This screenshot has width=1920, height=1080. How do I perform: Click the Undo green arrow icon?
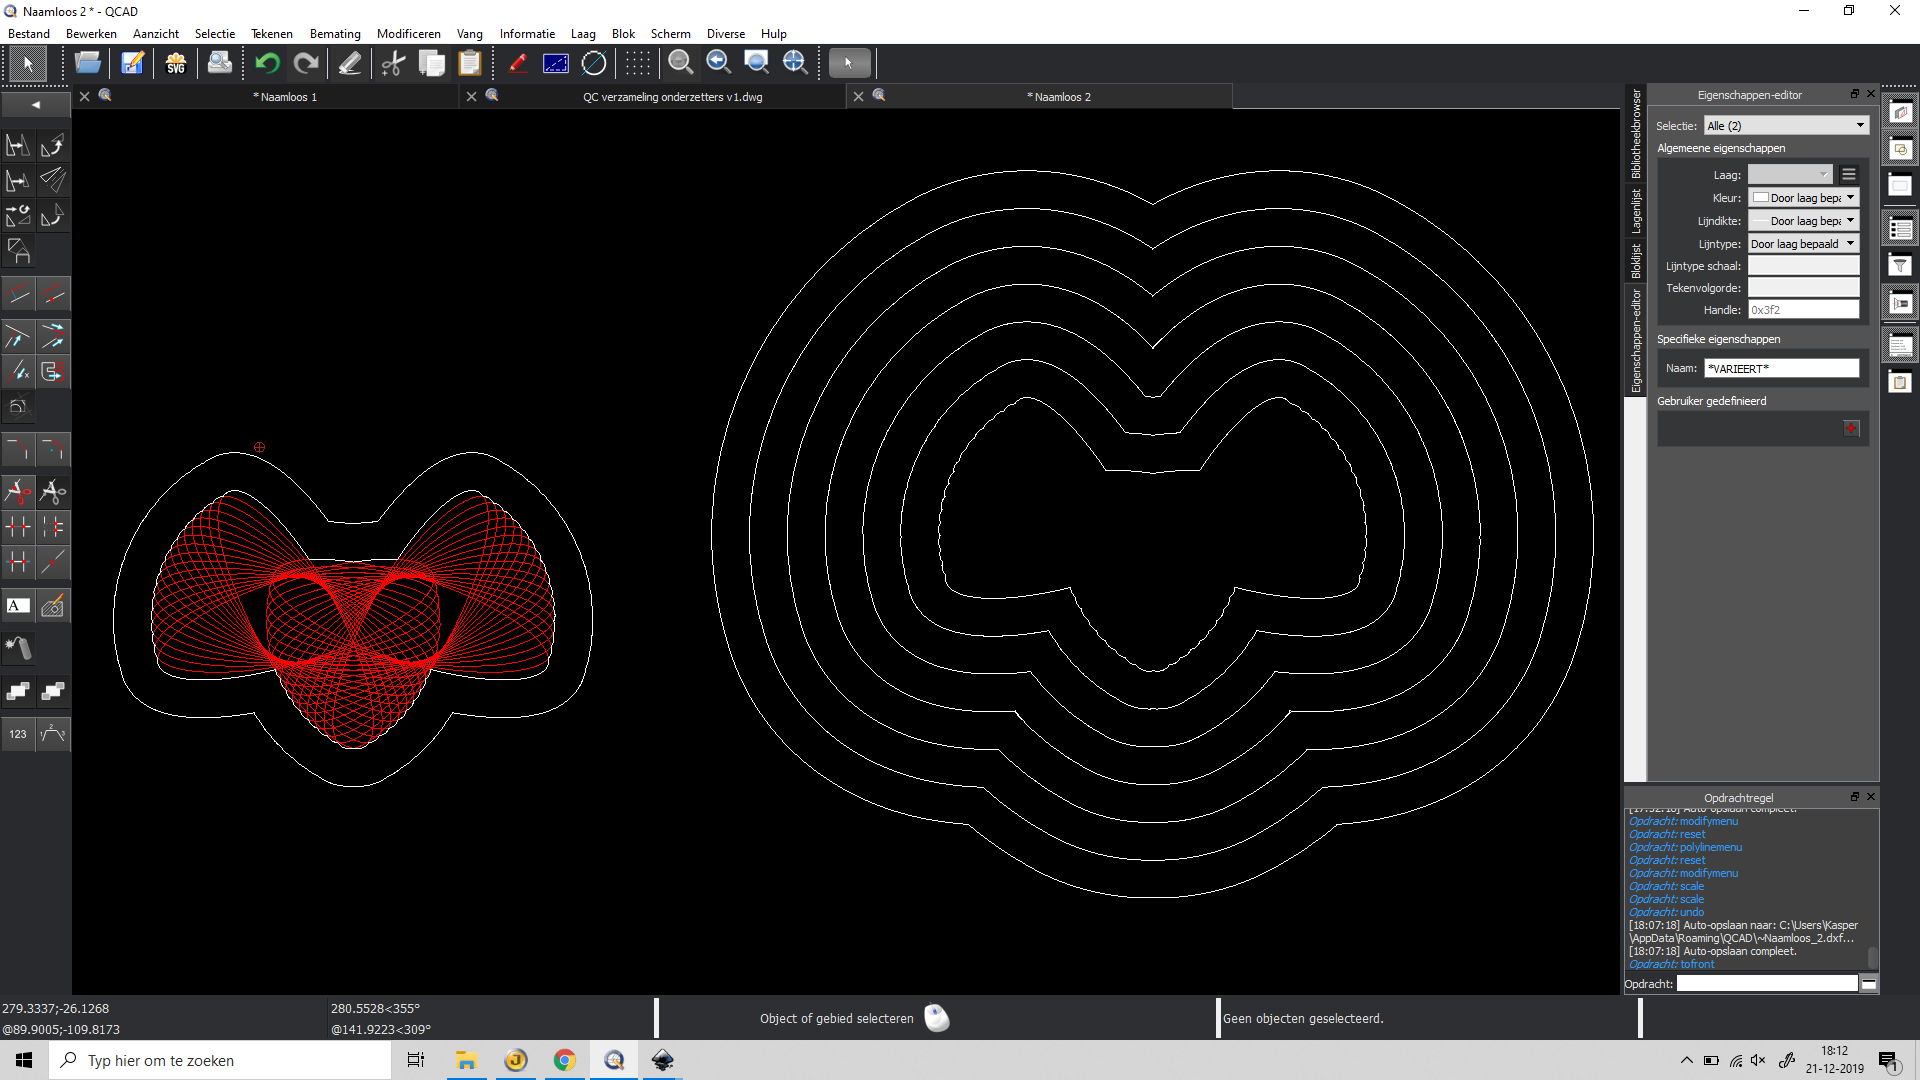point(267,63)
